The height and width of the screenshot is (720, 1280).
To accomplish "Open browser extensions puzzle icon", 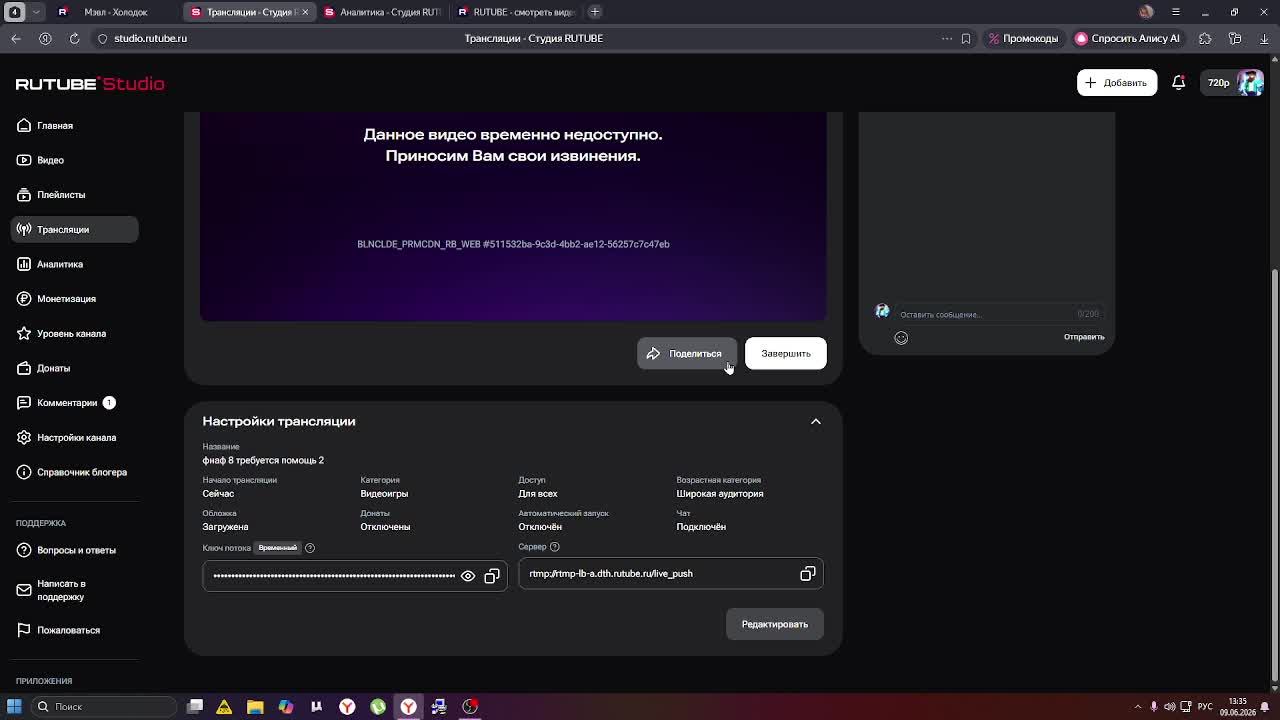I will click(x=1205, y=38).
